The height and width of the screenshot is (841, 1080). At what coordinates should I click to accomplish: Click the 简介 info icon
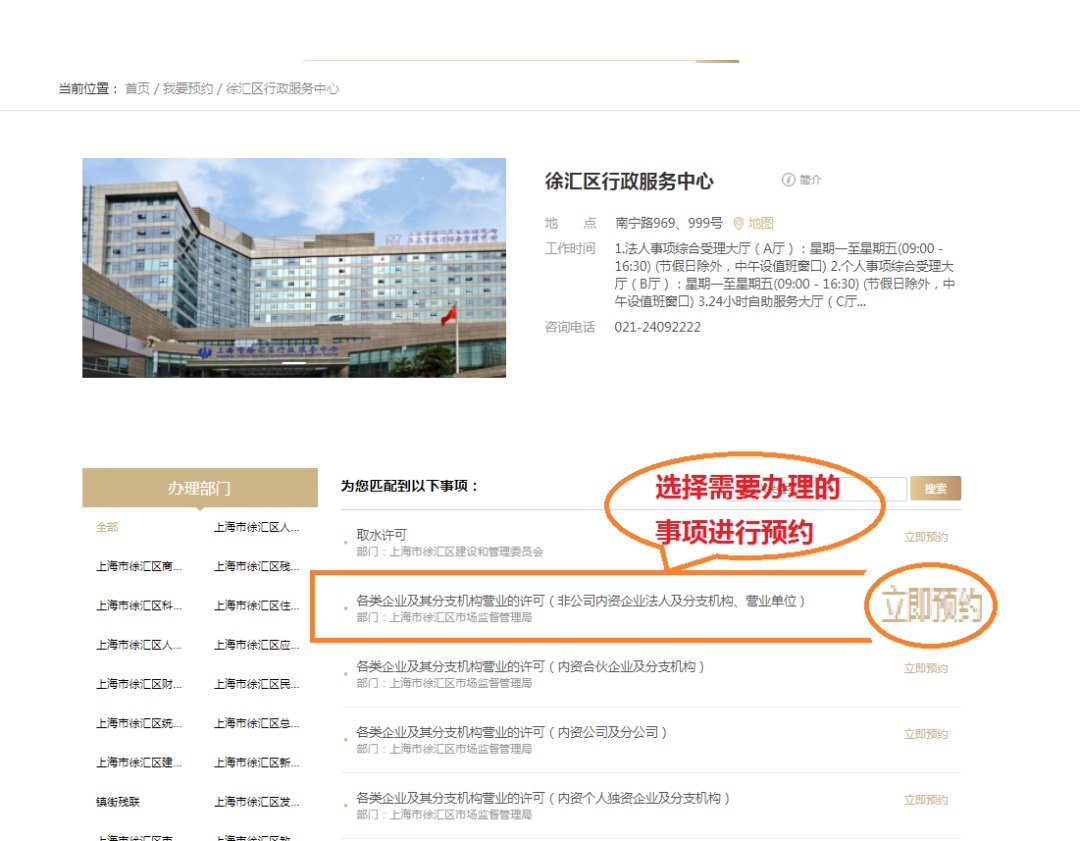(x=788, y=180)
